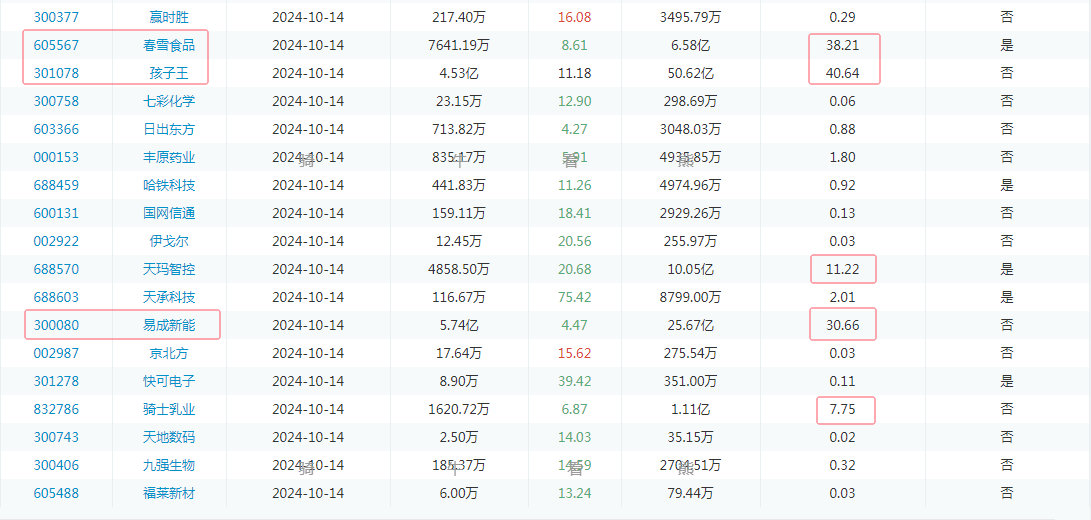Viewport: 1091px width, 520px height.
Task: Select the 快可电子 stock name link
Action: 169,381
